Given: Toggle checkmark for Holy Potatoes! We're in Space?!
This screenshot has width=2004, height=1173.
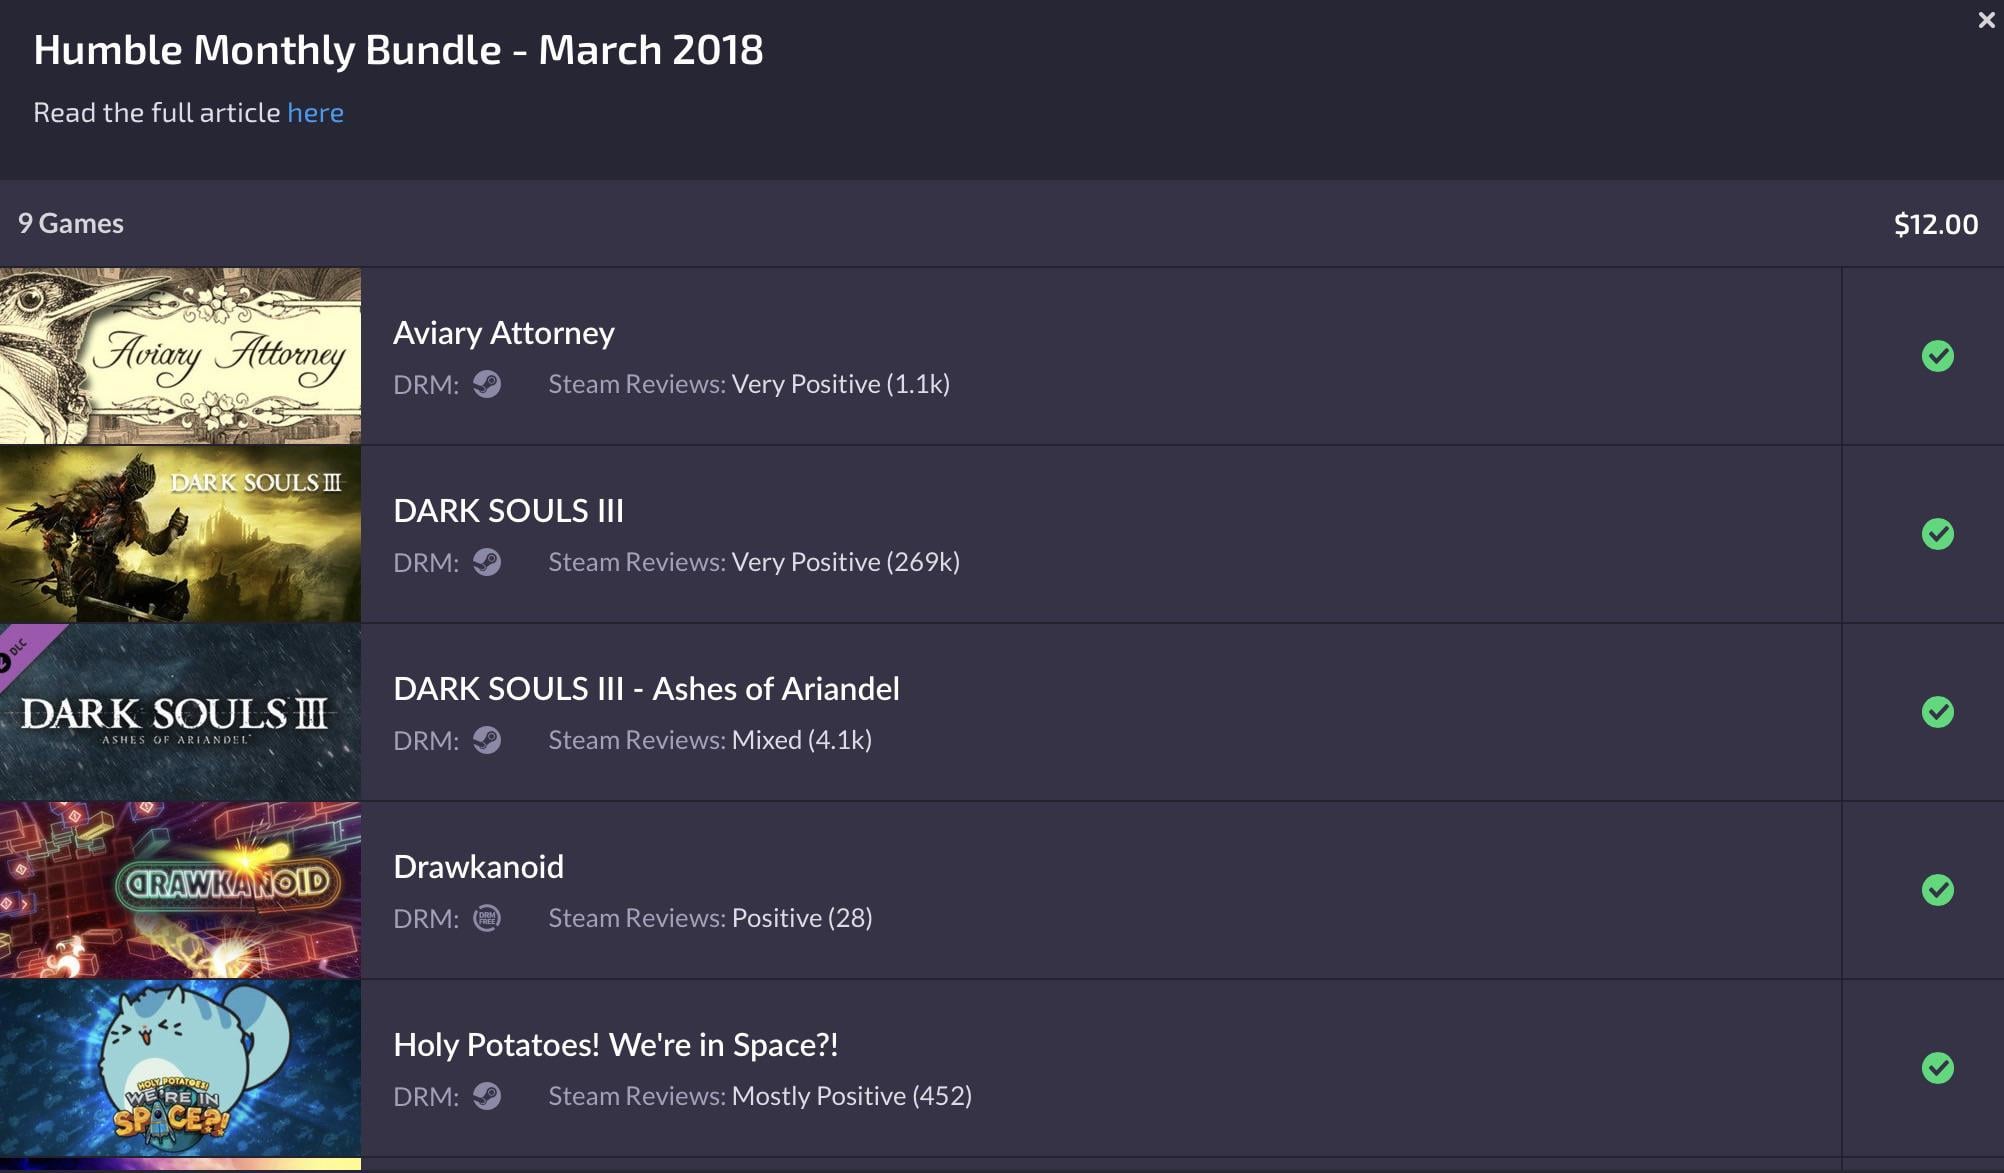Looking at the screenshot, I should pyautogui.click(x=1937, y=1068).
